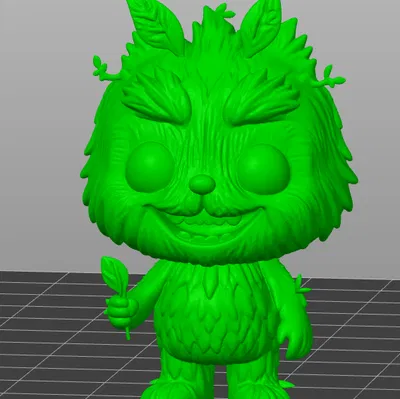
Task: Select the green furry creature 3D model
Action: (218, 200)
